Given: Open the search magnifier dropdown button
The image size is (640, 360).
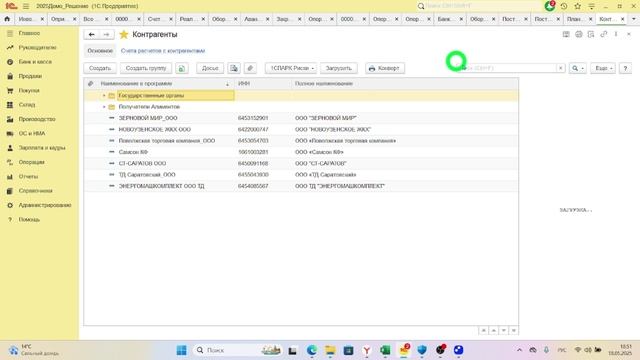Looking at the screenshot, I should tap(578, 68).
